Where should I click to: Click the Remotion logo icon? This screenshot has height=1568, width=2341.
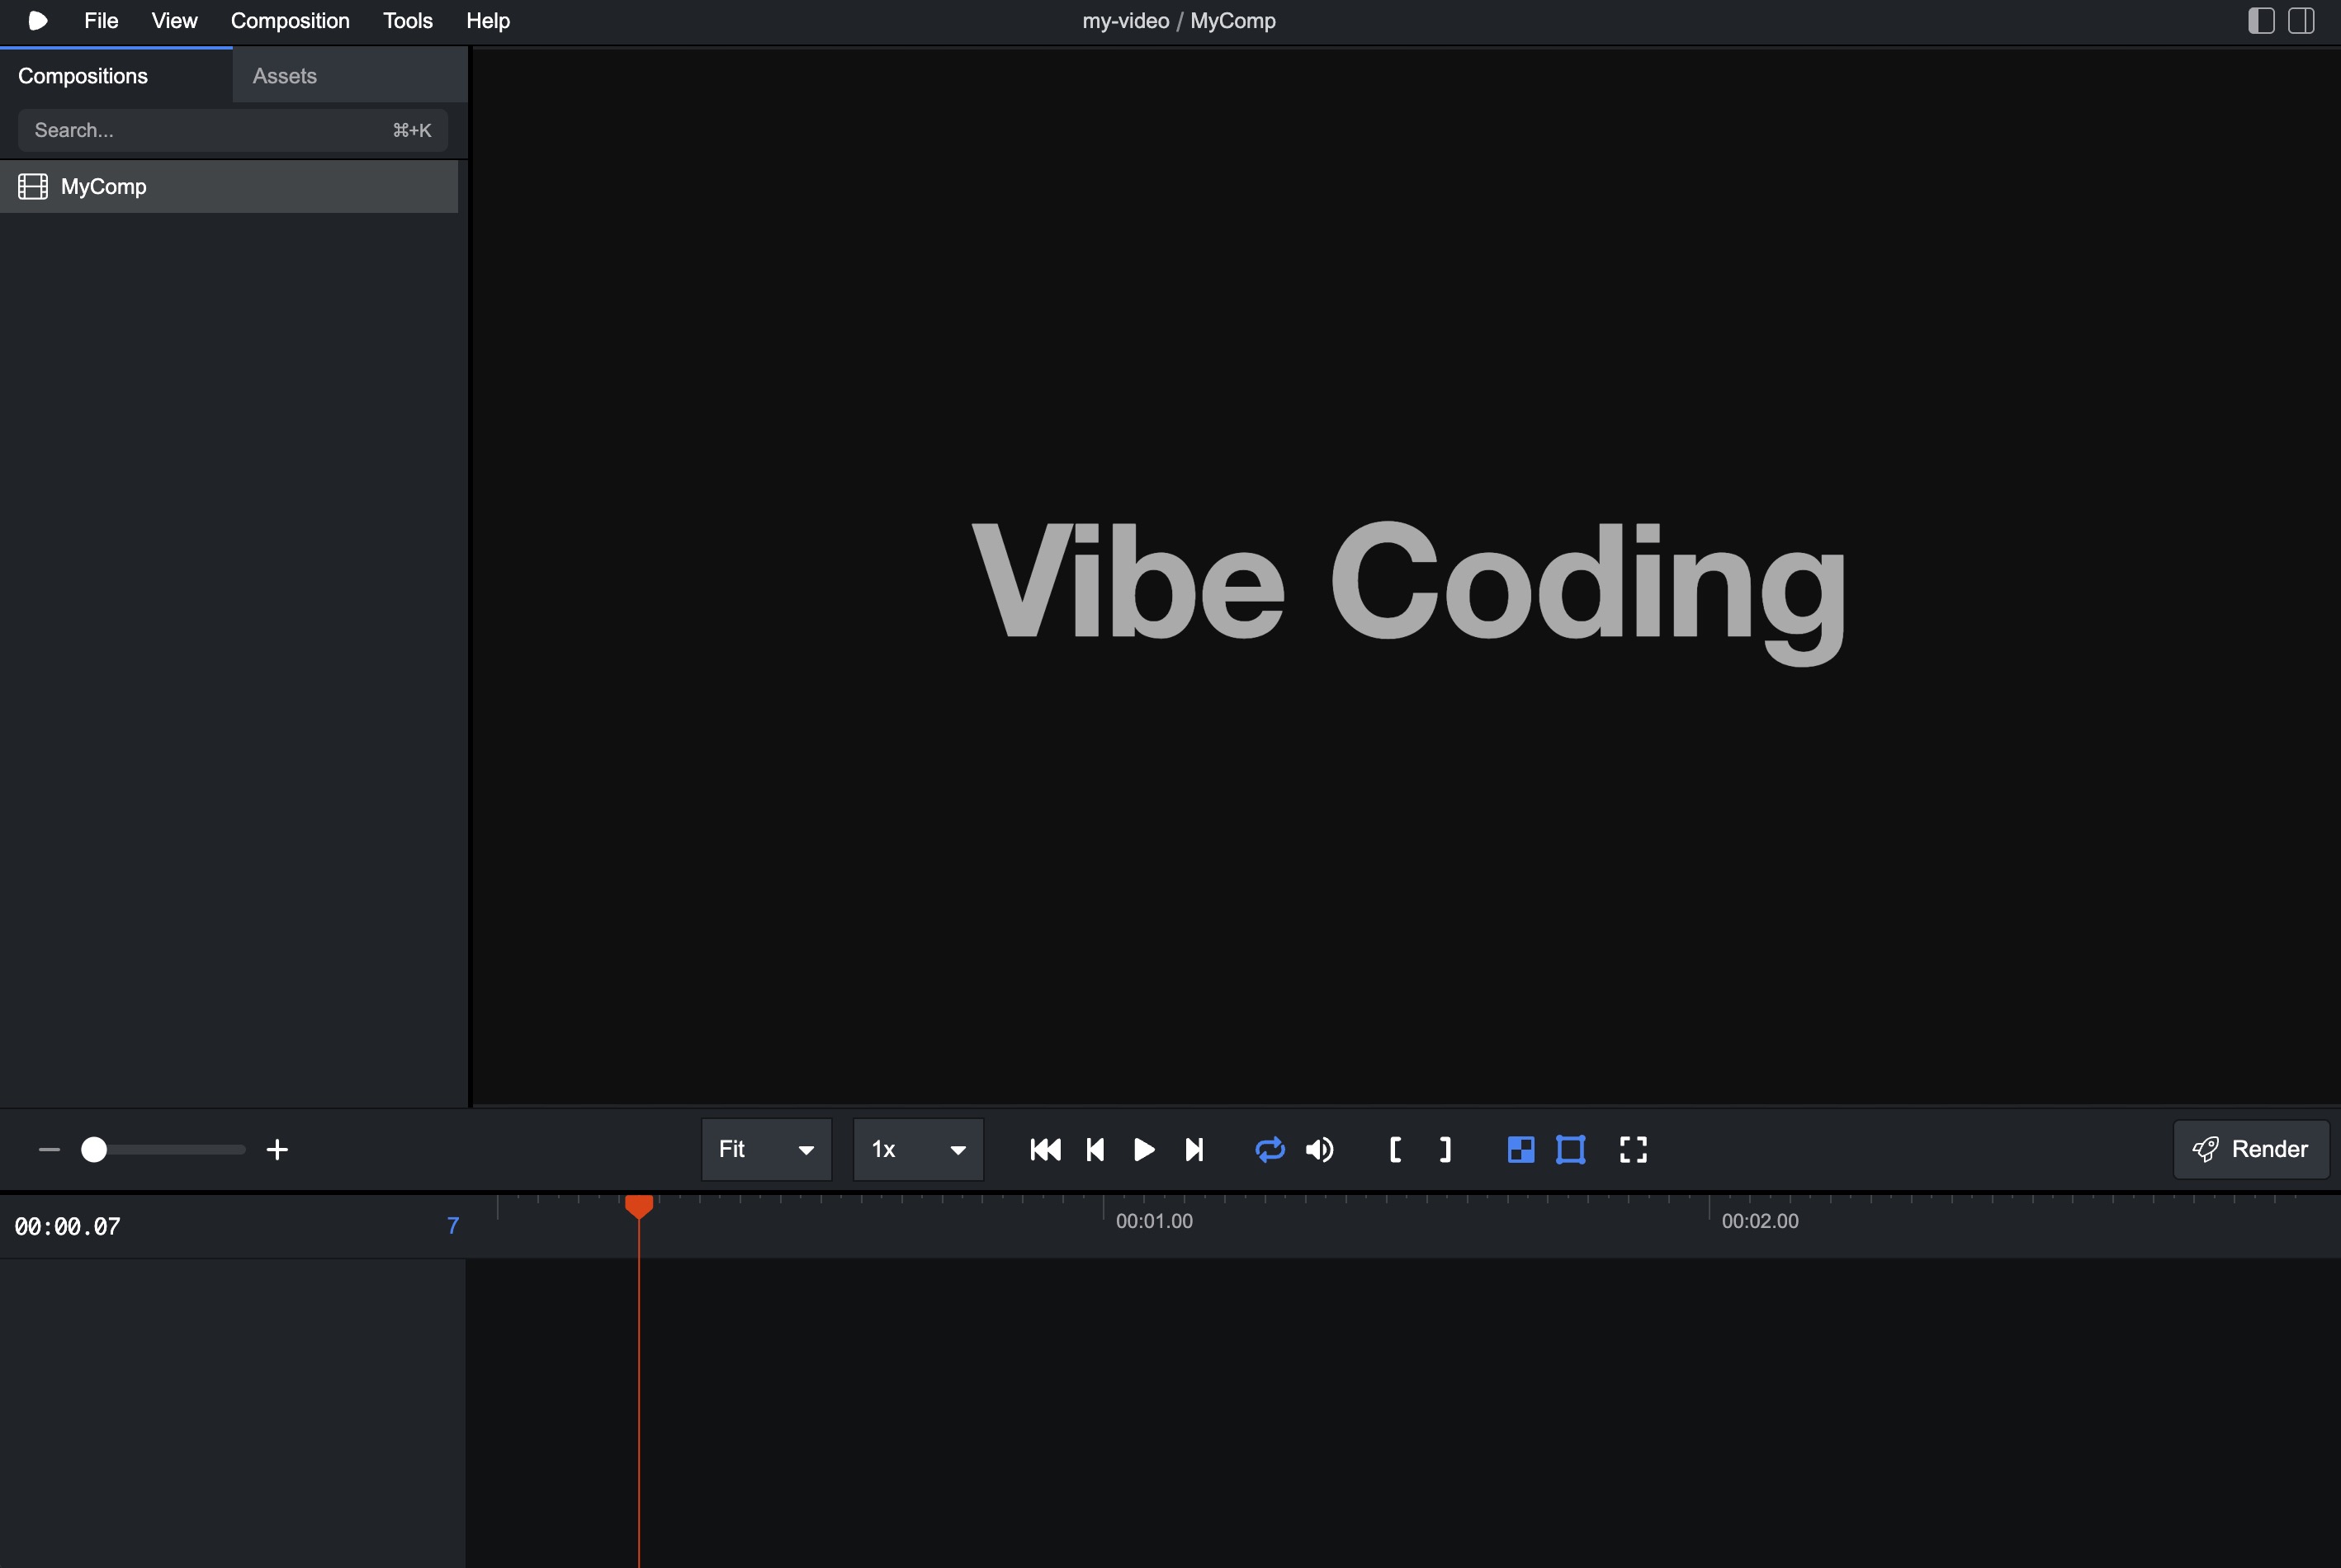point(38,20)
